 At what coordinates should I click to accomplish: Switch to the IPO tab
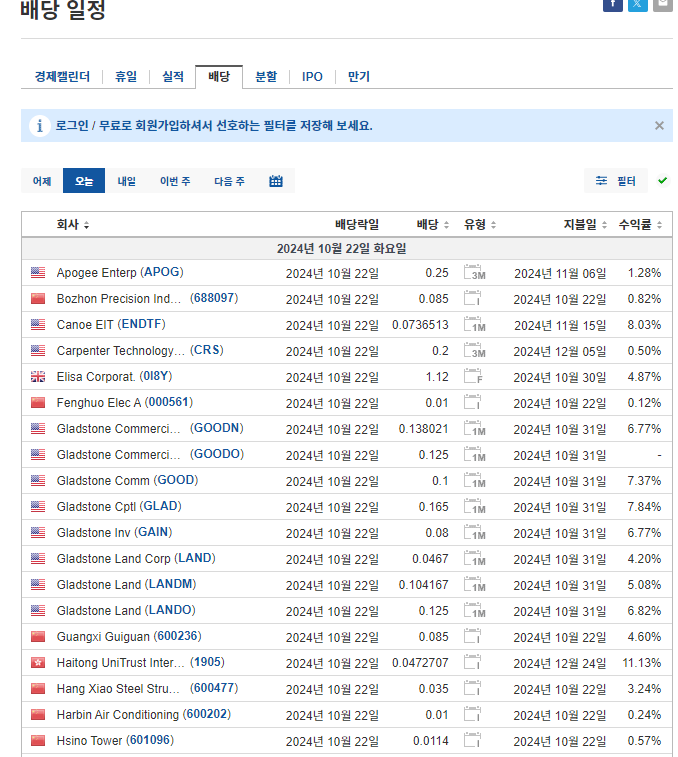312,77
